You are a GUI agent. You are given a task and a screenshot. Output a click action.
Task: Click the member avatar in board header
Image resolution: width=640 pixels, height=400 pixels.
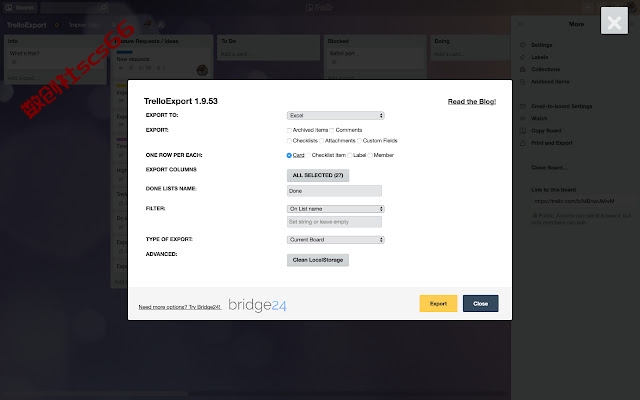(148, 24)
